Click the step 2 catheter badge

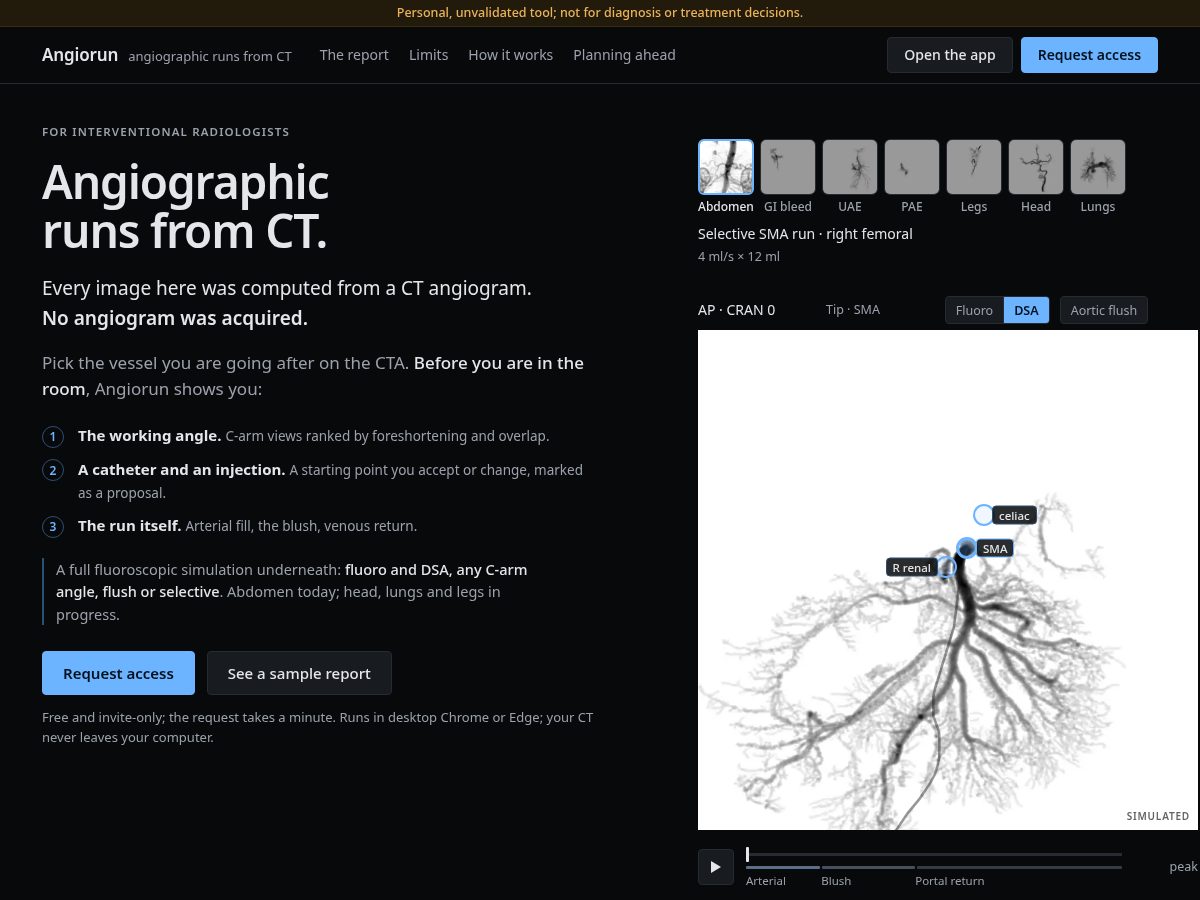[52, 470]
